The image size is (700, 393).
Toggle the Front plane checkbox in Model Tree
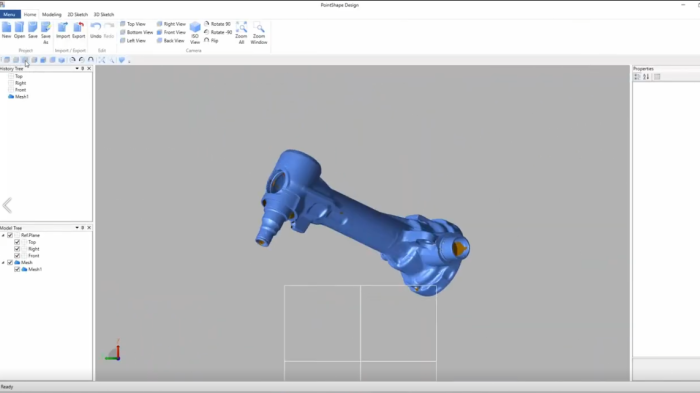[17, 256]
